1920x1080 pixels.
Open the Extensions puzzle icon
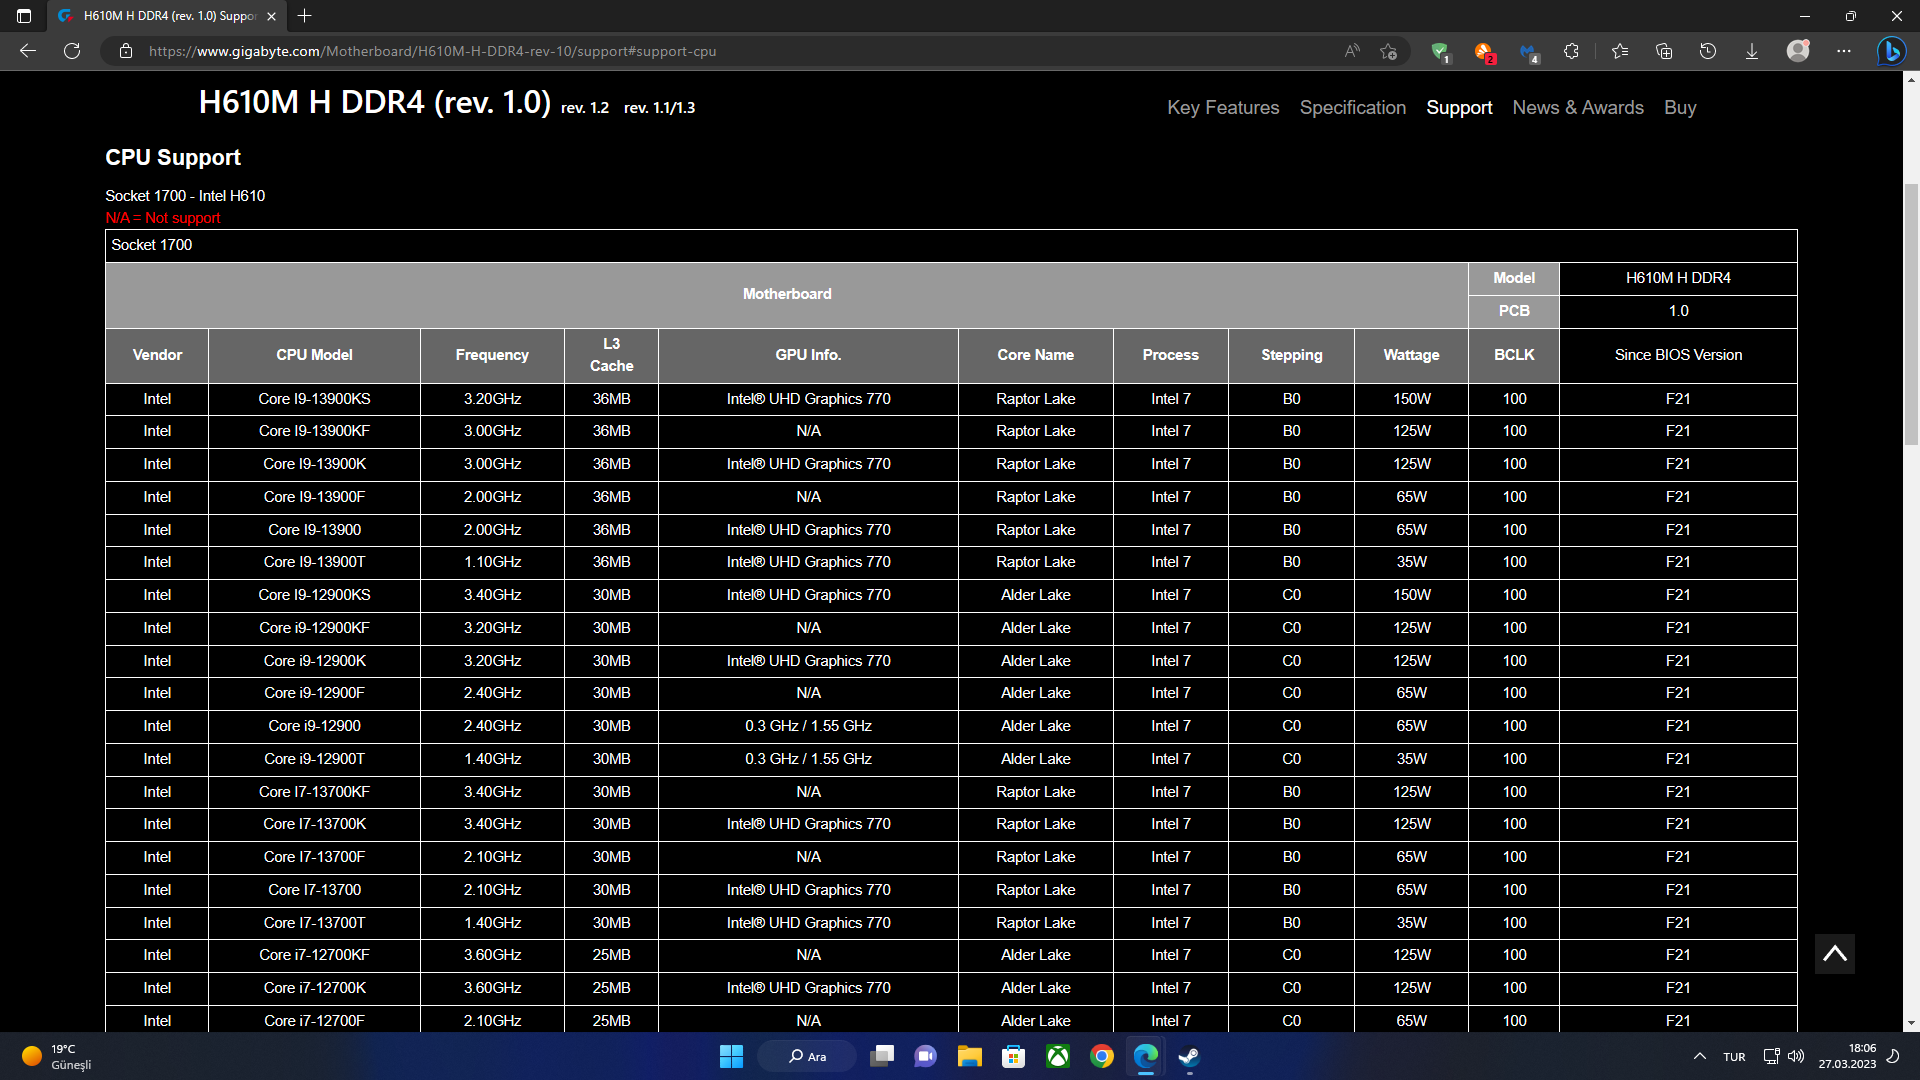(x=1571, y=51)
